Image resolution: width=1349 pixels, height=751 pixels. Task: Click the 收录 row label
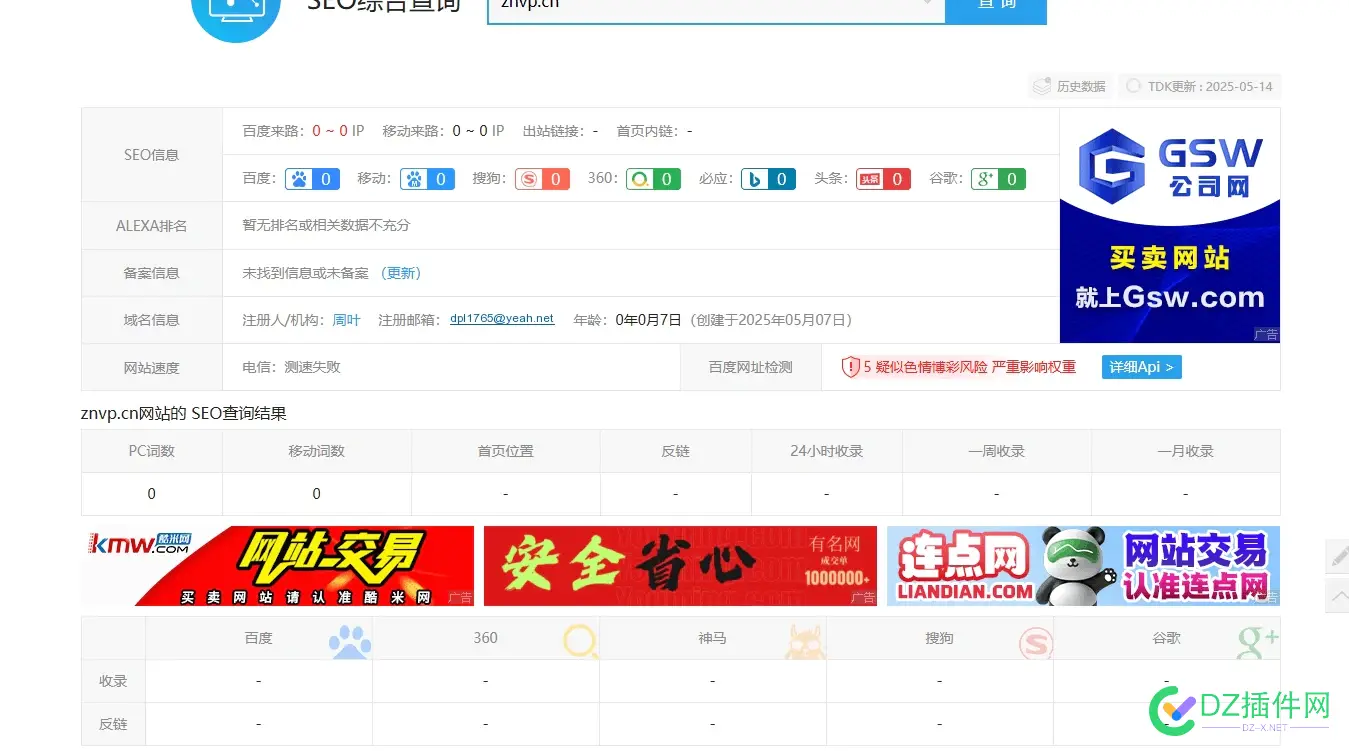114,681
